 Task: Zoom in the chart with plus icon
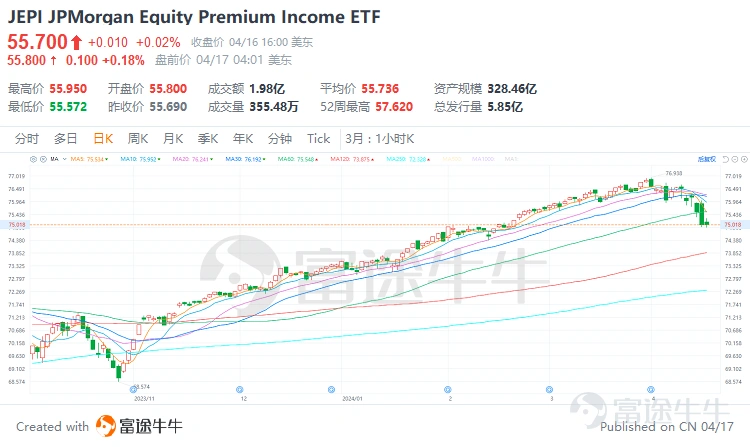coord(744,159)
